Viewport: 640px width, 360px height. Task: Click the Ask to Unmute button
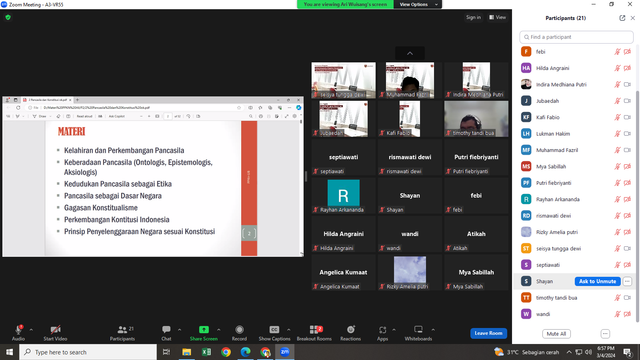(x=598, y=281)
